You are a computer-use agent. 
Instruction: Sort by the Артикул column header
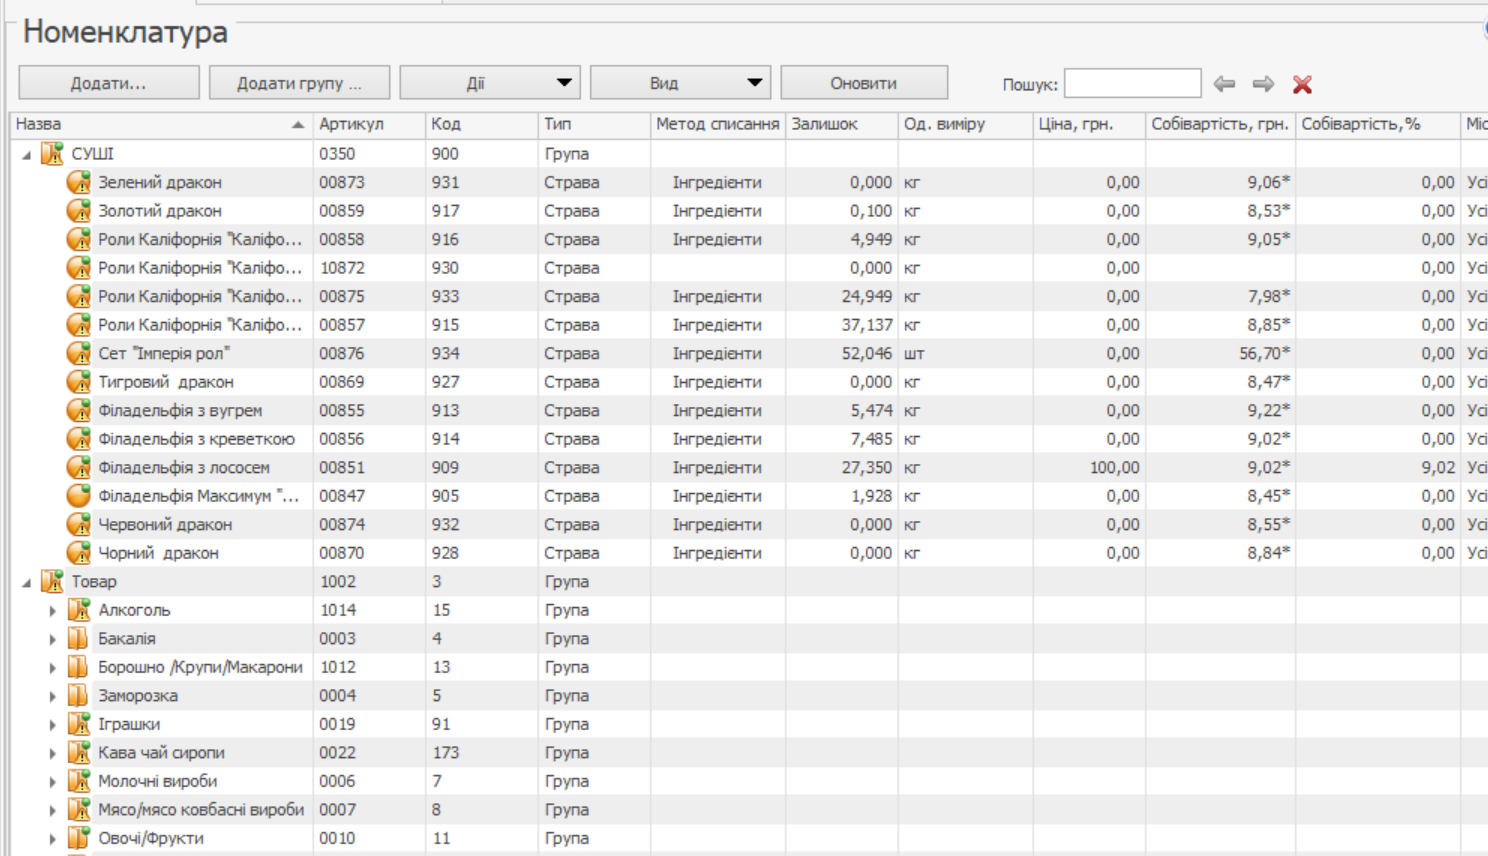tap(369, 125)
